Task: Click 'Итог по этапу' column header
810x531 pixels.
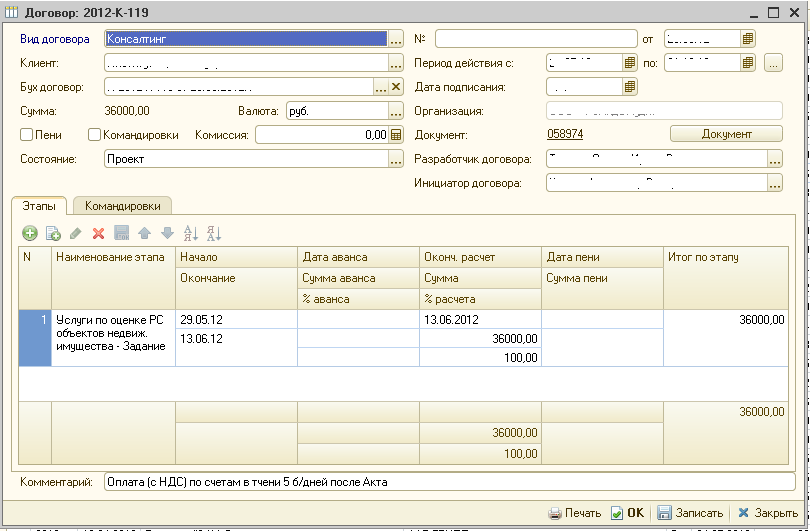Action: pyautogui.click(x=726, y=278)
